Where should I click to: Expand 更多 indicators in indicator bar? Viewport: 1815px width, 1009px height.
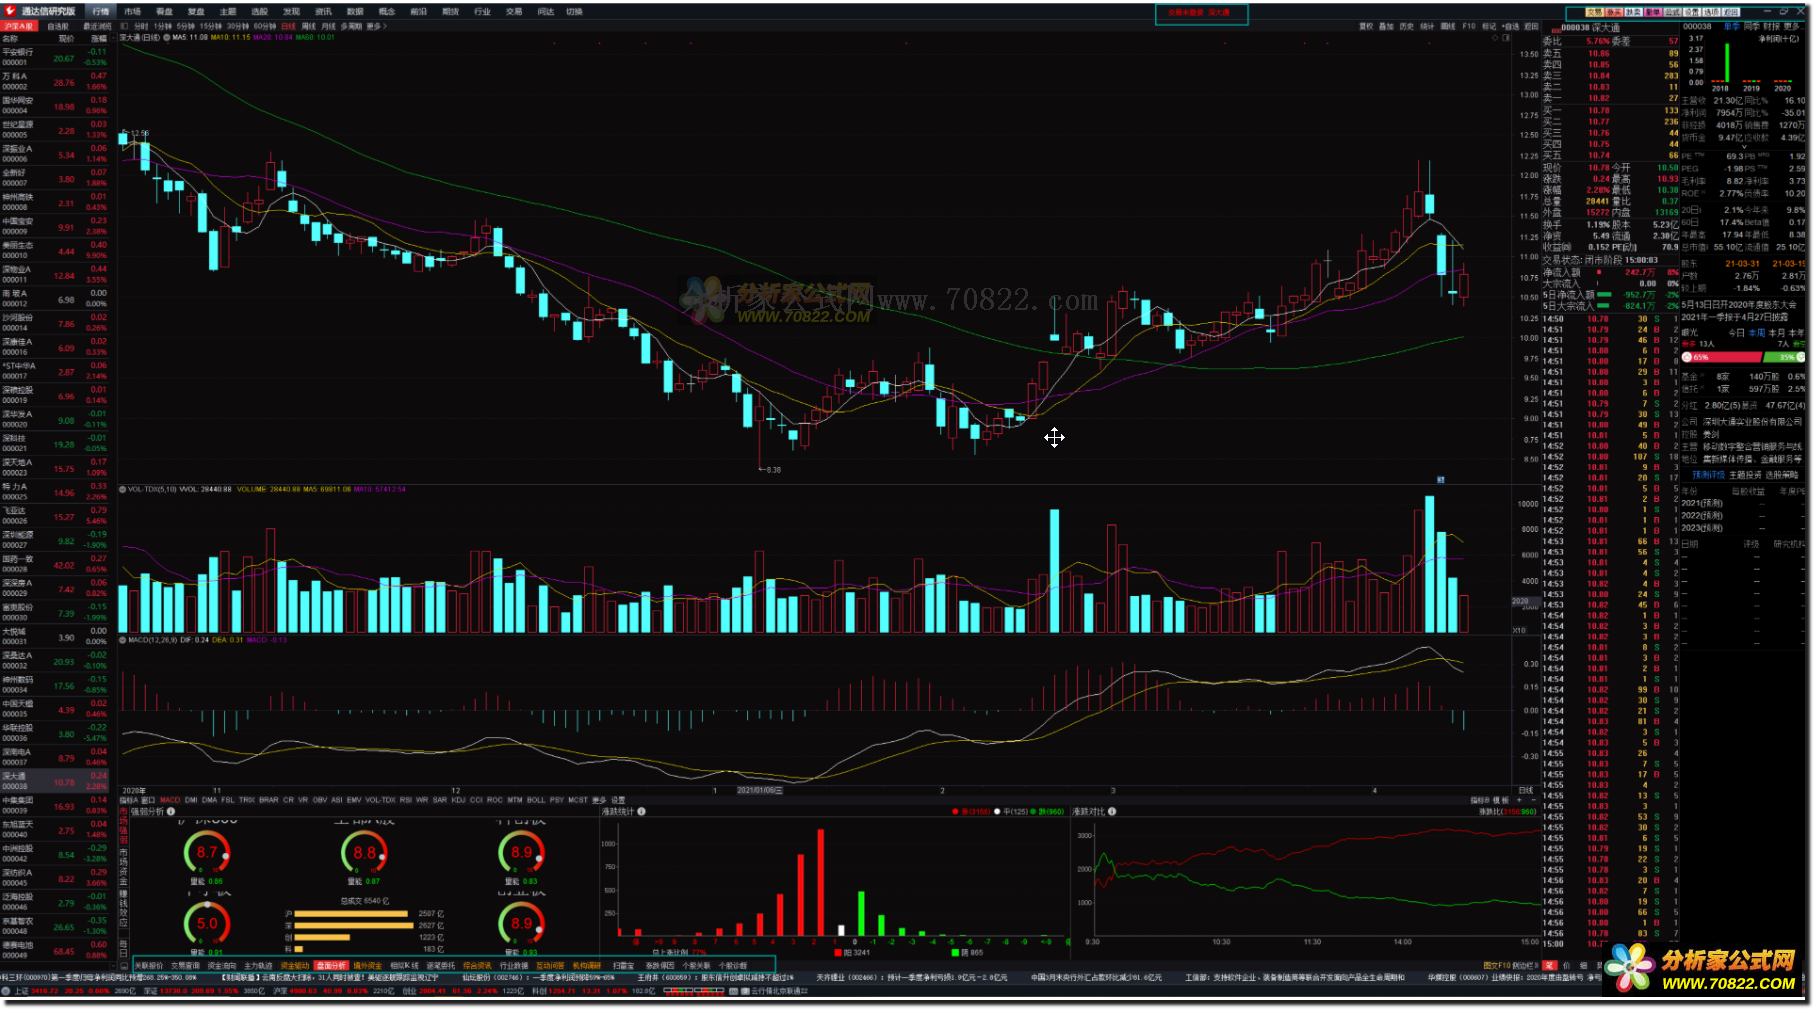(x=599, y=800)
